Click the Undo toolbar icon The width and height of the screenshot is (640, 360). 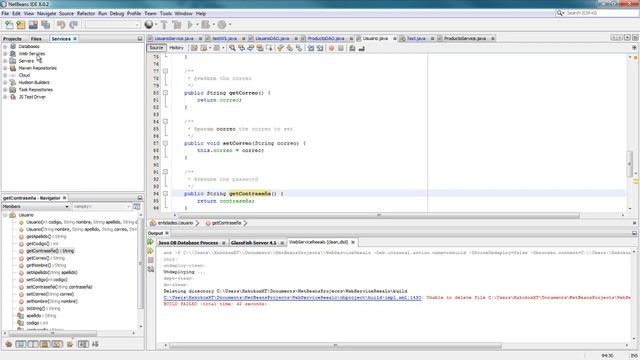click(61, 25)
